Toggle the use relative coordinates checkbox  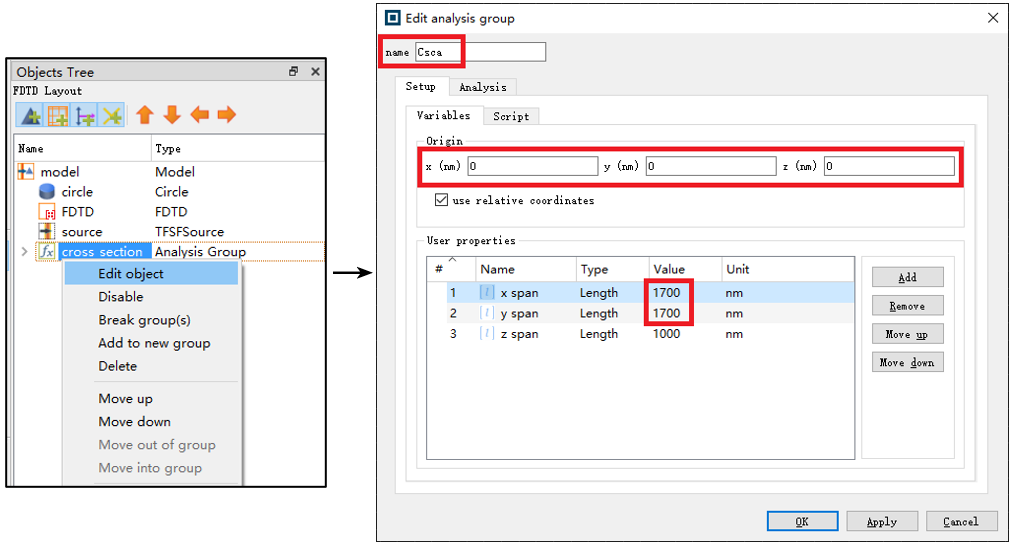(441, 200)
